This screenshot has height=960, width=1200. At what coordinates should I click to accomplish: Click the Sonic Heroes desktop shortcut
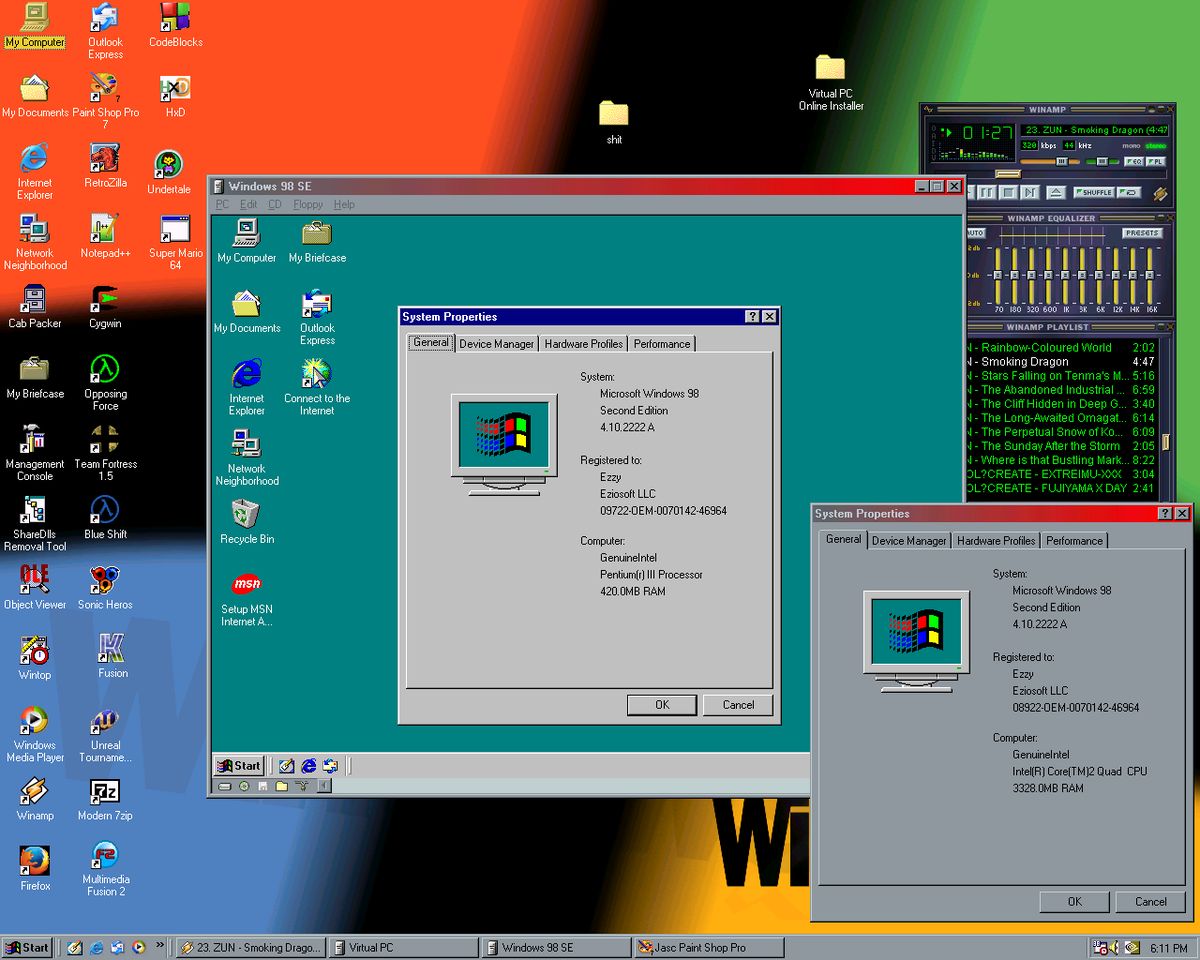[105, 581]
